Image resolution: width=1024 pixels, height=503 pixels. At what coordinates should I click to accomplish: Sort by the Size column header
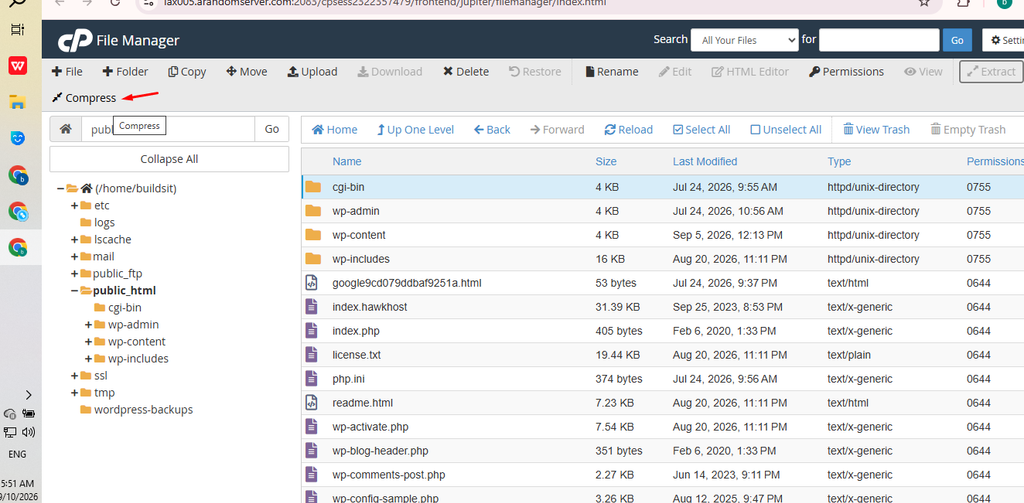click(605, 161)
